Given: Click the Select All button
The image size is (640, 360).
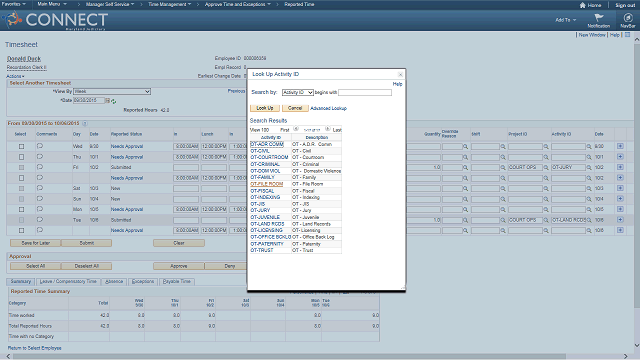Looking at the screenshot, I should (36, 266).
